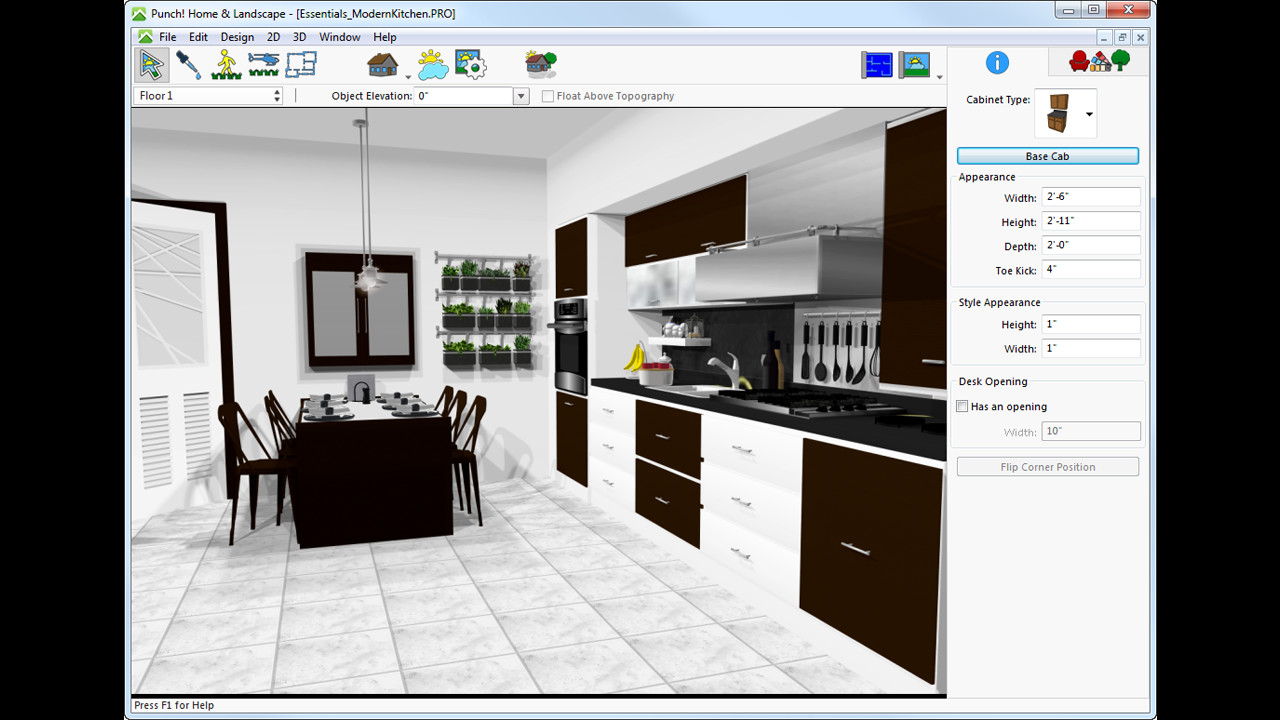Open the 3D menu
Viewport: 1280px width, 720px height.
(299, 36)
